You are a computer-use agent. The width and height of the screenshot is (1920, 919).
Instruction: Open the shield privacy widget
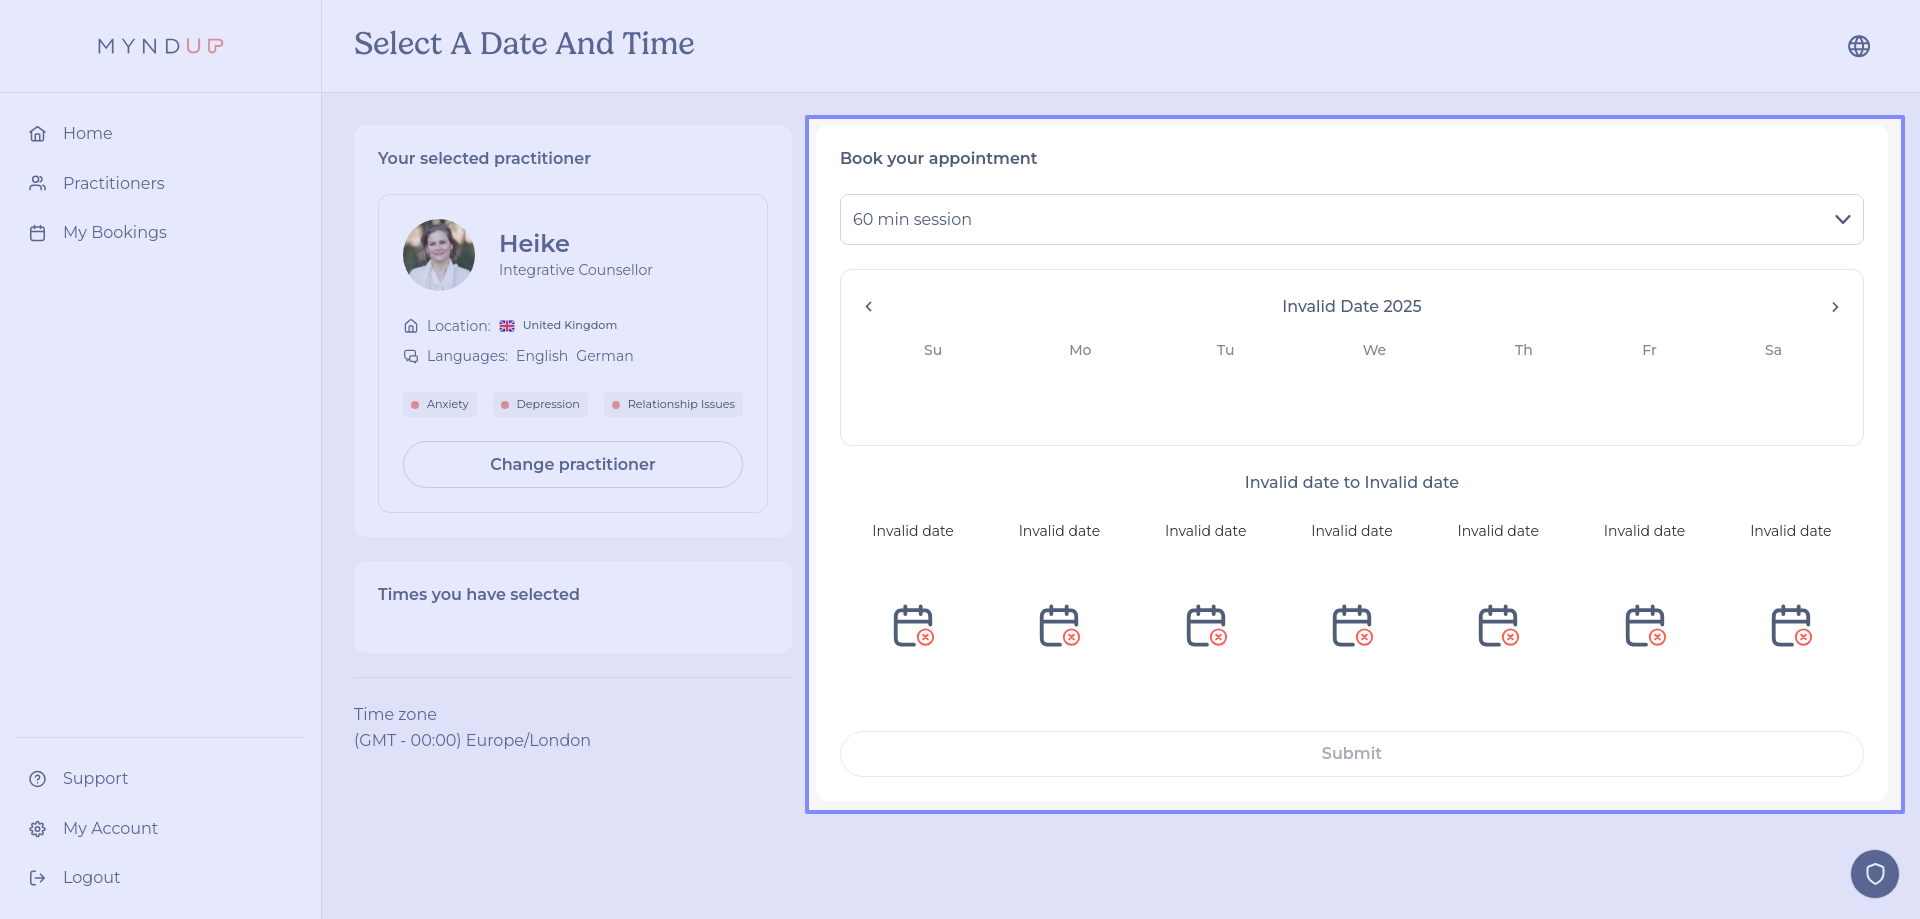click(1874, 874)
